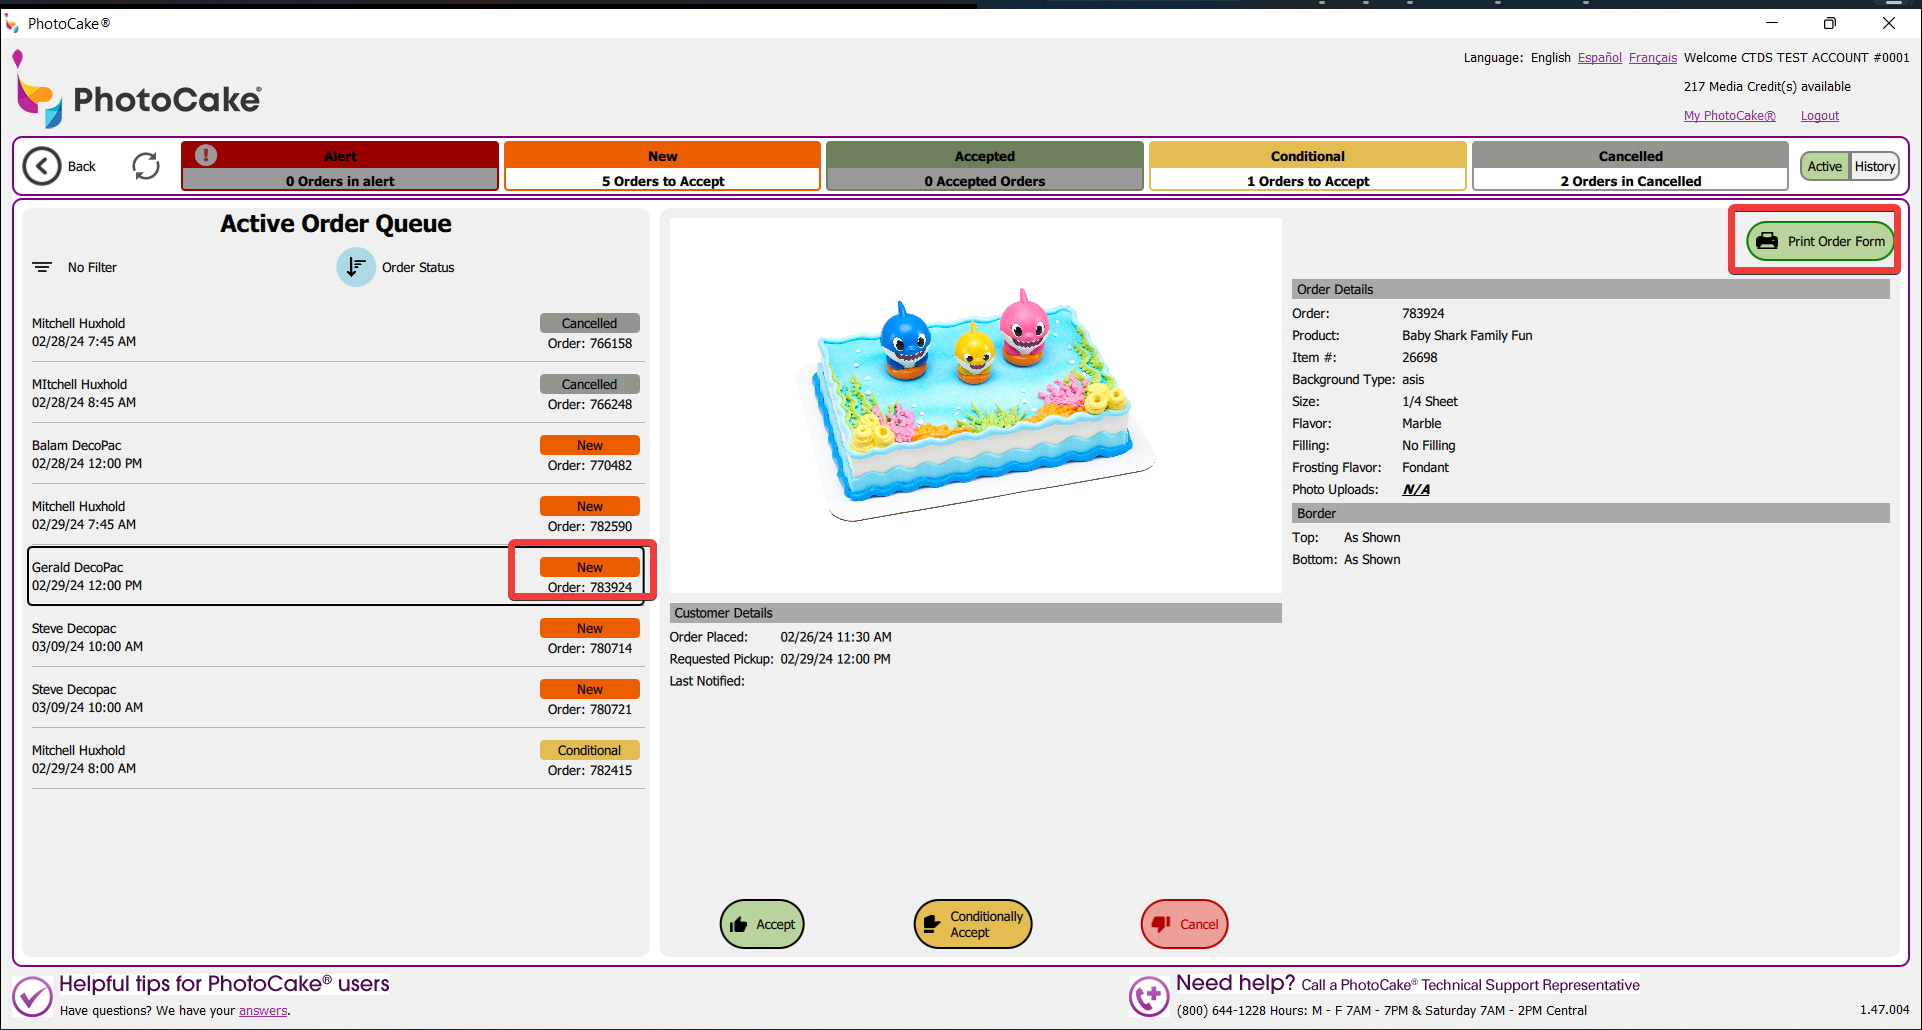Click the Logout link
The width and height of the screenshot is (1922, 1030).
coord(1819,116)
